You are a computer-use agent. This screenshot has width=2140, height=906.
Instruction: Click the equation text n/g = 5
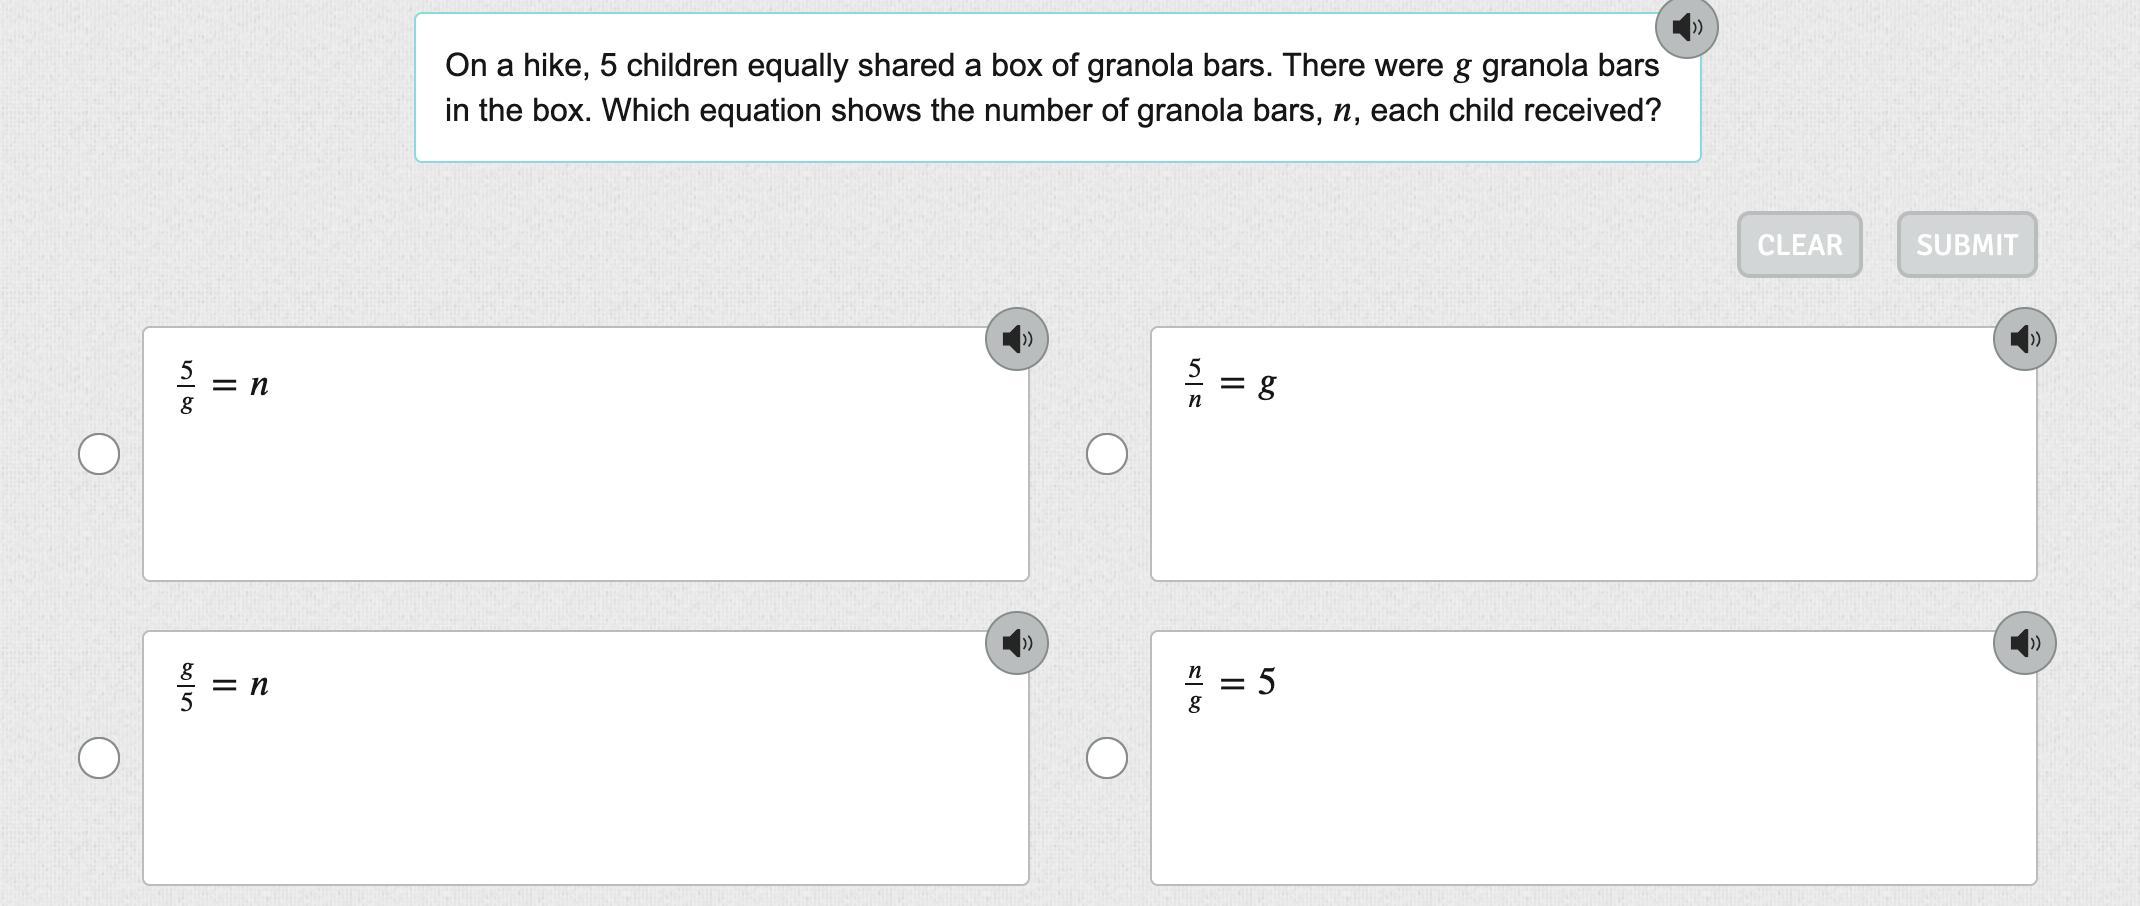point(1232,684)
